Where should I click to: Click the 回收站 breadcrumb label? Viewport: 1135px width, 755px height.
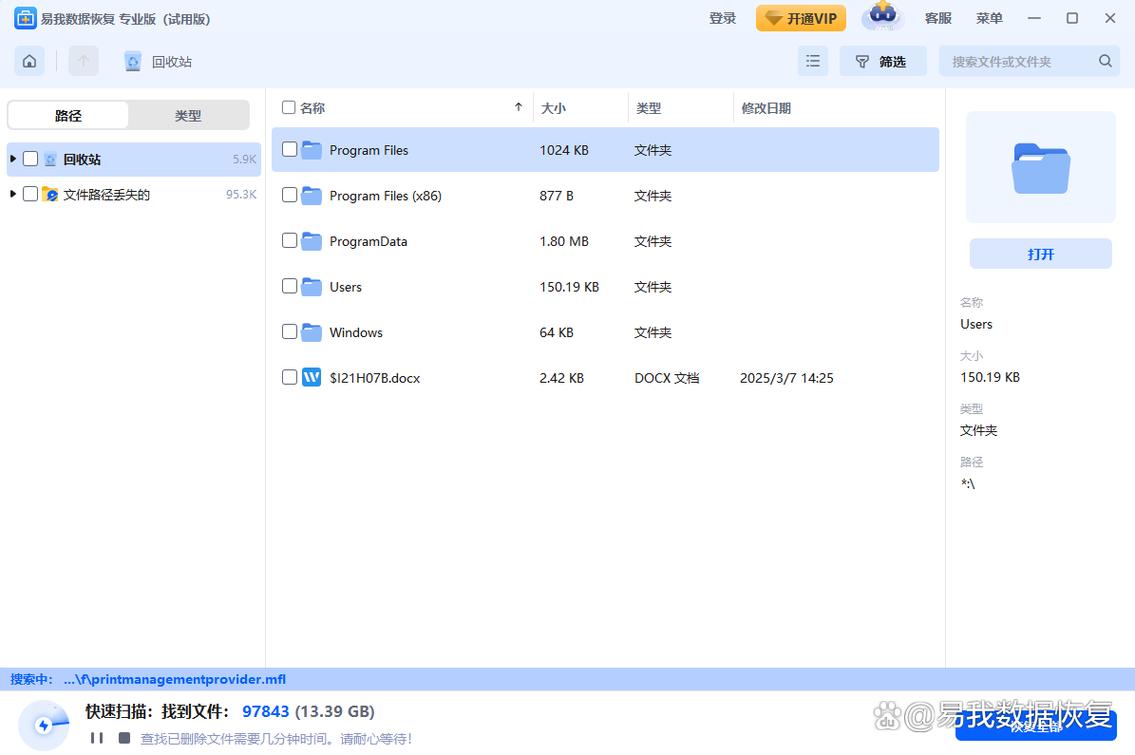tap(172, 62)
